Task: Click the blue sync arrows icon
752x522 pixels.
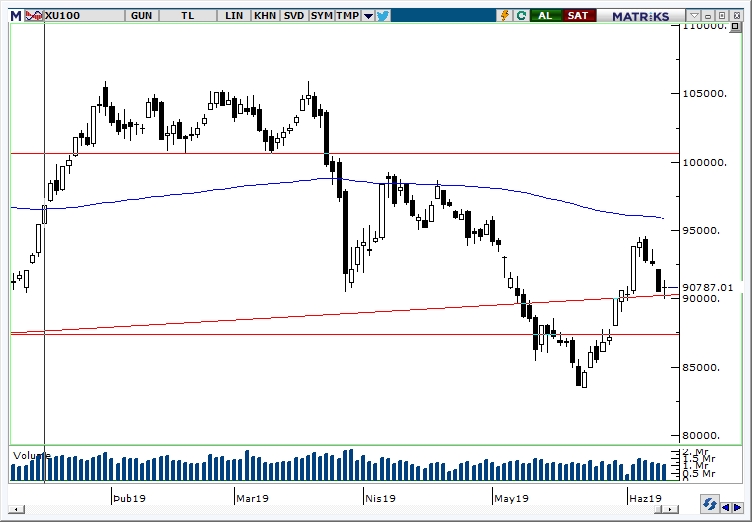Action: click(709, 505)
